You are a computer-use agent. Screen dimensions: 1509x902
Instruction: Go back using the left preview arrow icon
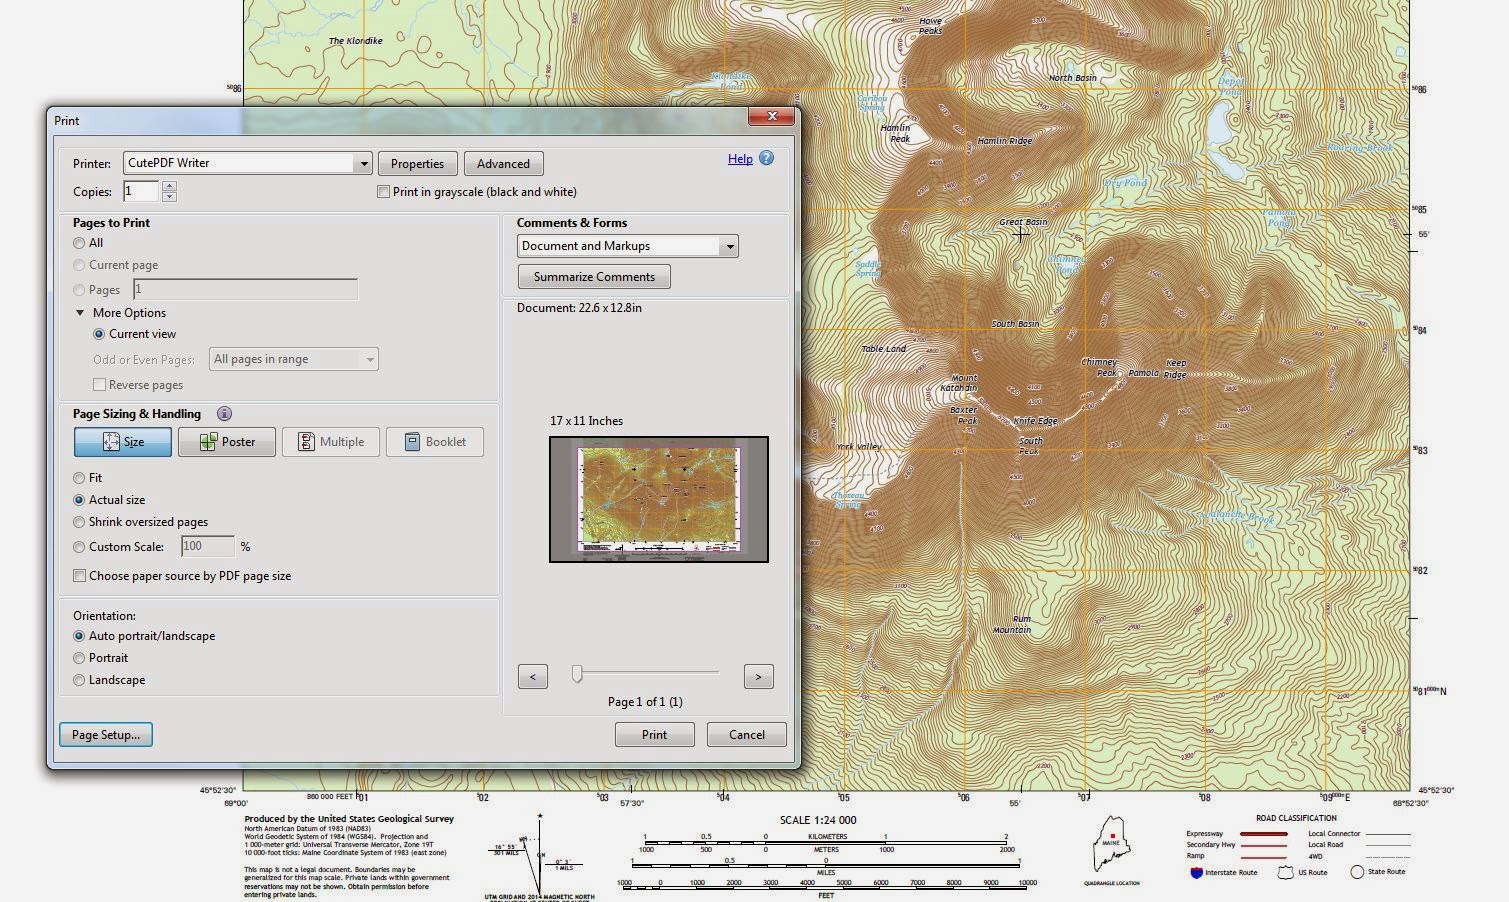point(532,676)
